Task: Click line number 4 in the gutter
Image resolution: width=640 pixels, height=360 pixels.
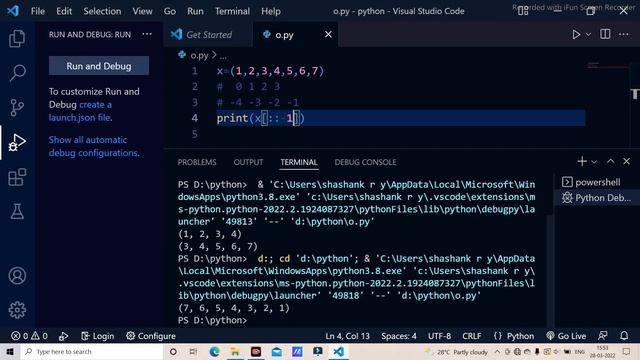Action: (x=195, y=118)
